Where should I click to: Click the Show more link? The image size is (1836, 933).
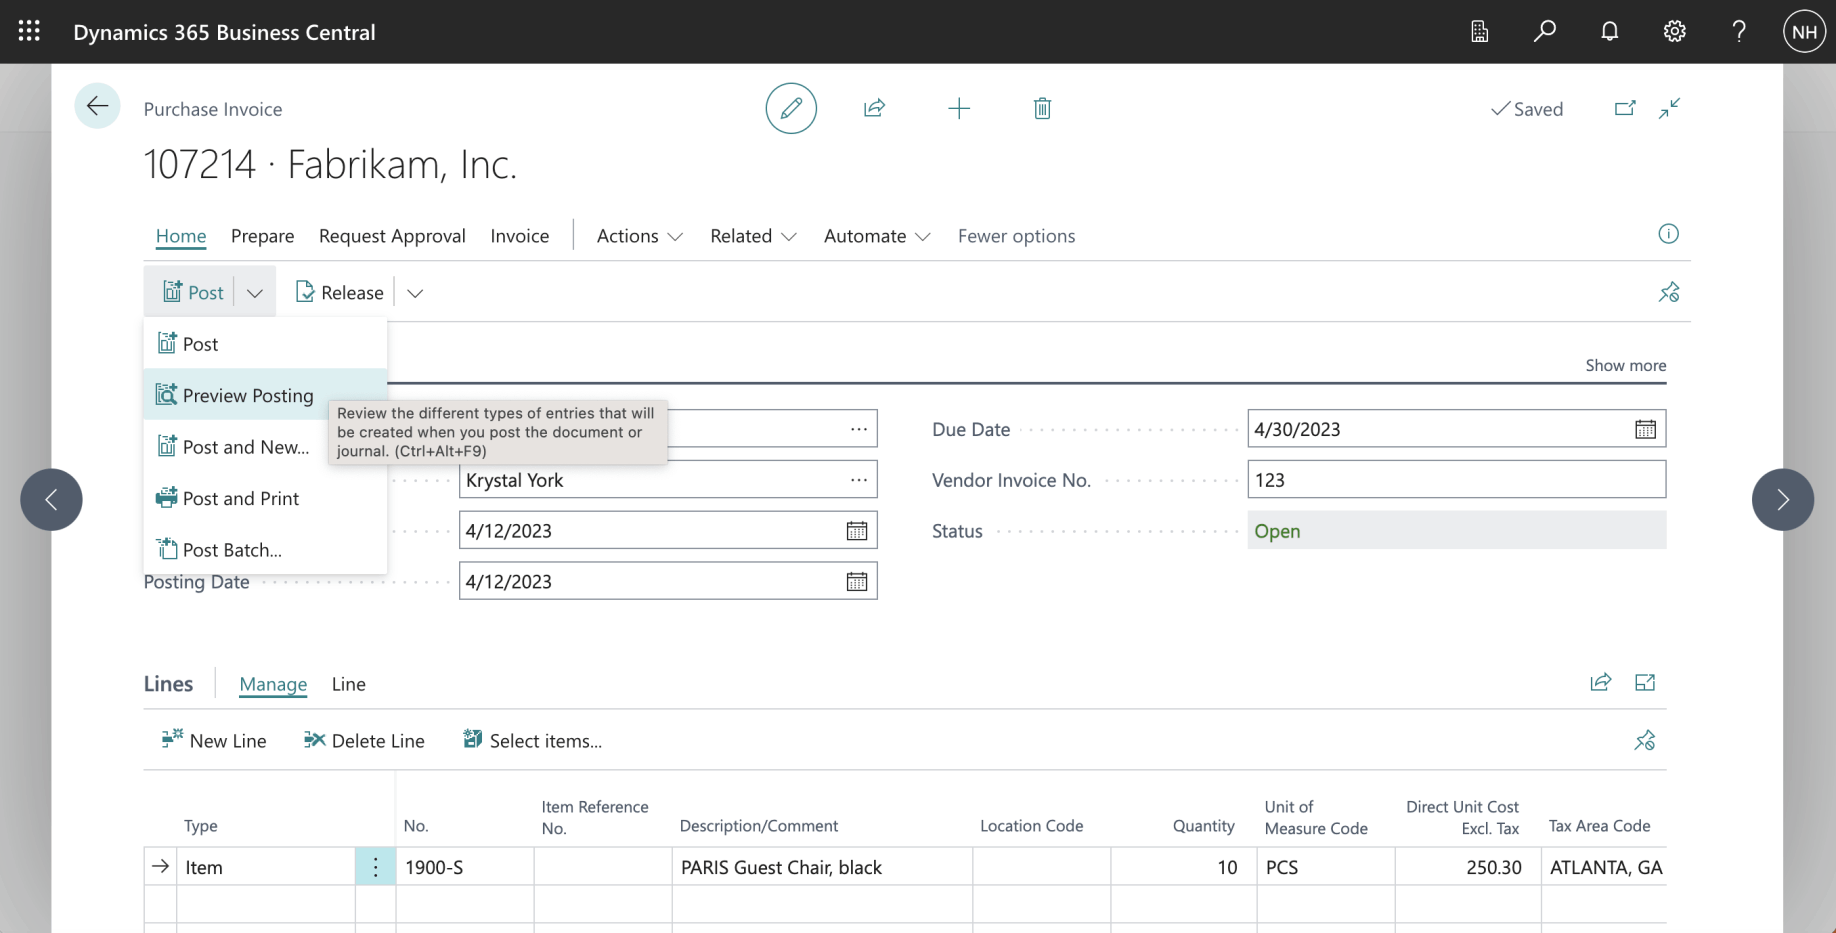coord(1625,365)
